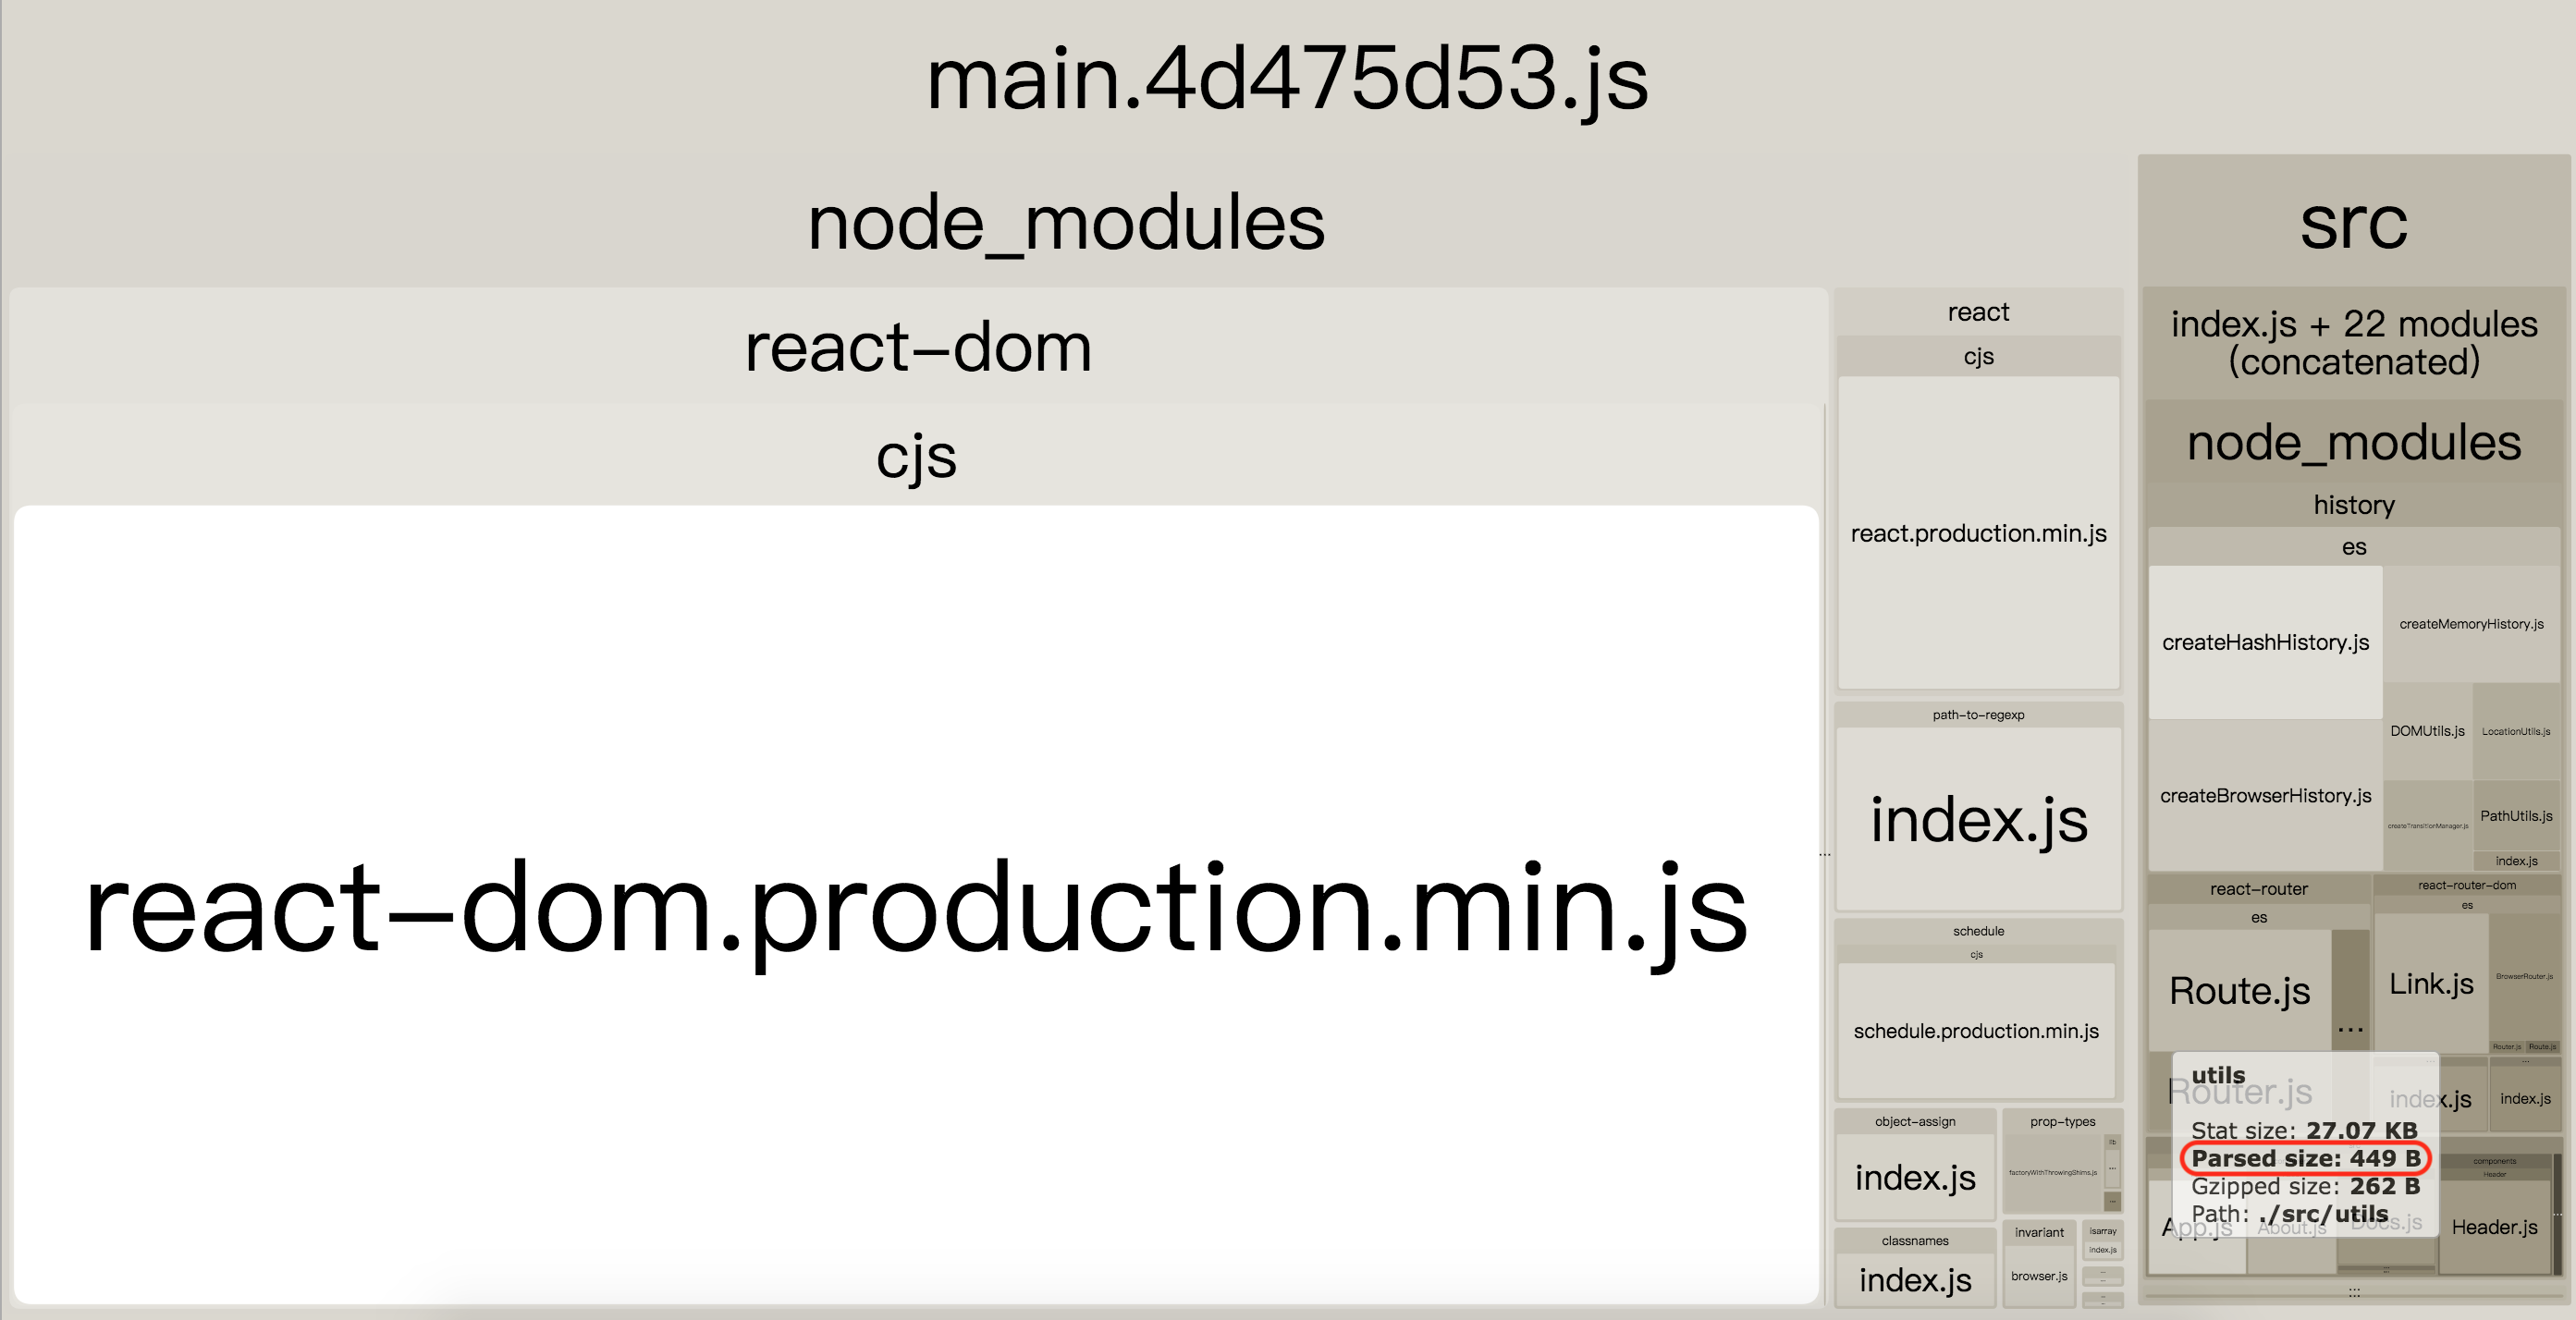This screenshot has width=2576, height=1320.
Task: Click the isarray package header
Action: (x=2102, y=1231)
